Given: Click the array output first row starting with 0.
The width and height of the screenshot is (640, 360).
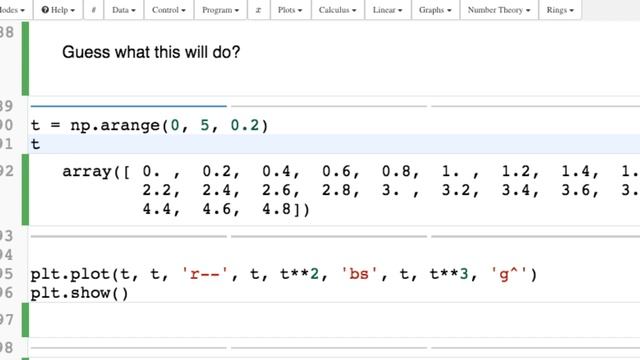Looking at the screenshot, I should point(351,171).
